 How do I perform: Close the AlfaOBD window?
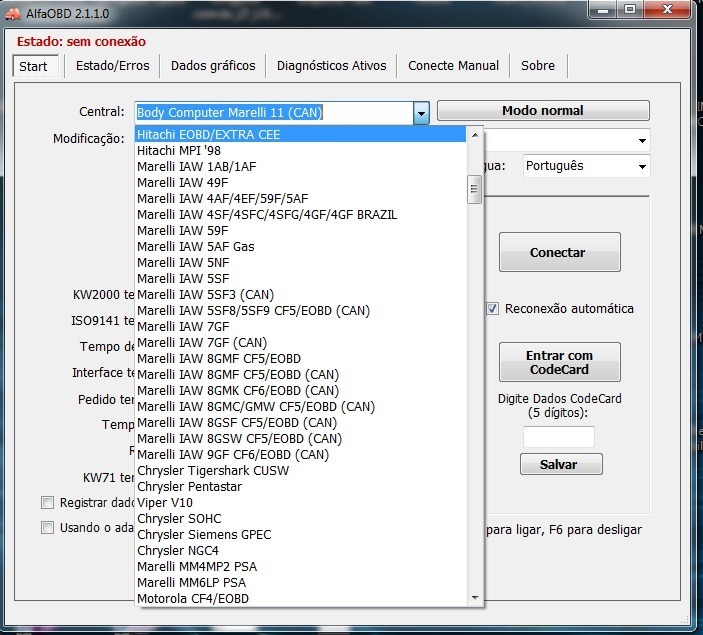click(x=667, y=9)
